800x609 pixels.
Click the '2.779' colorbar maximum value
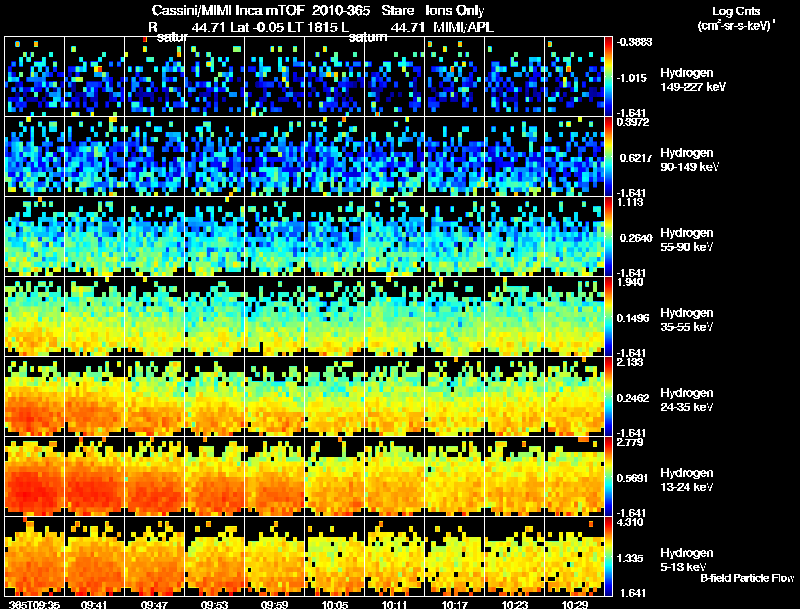click(x=630, y=442)
